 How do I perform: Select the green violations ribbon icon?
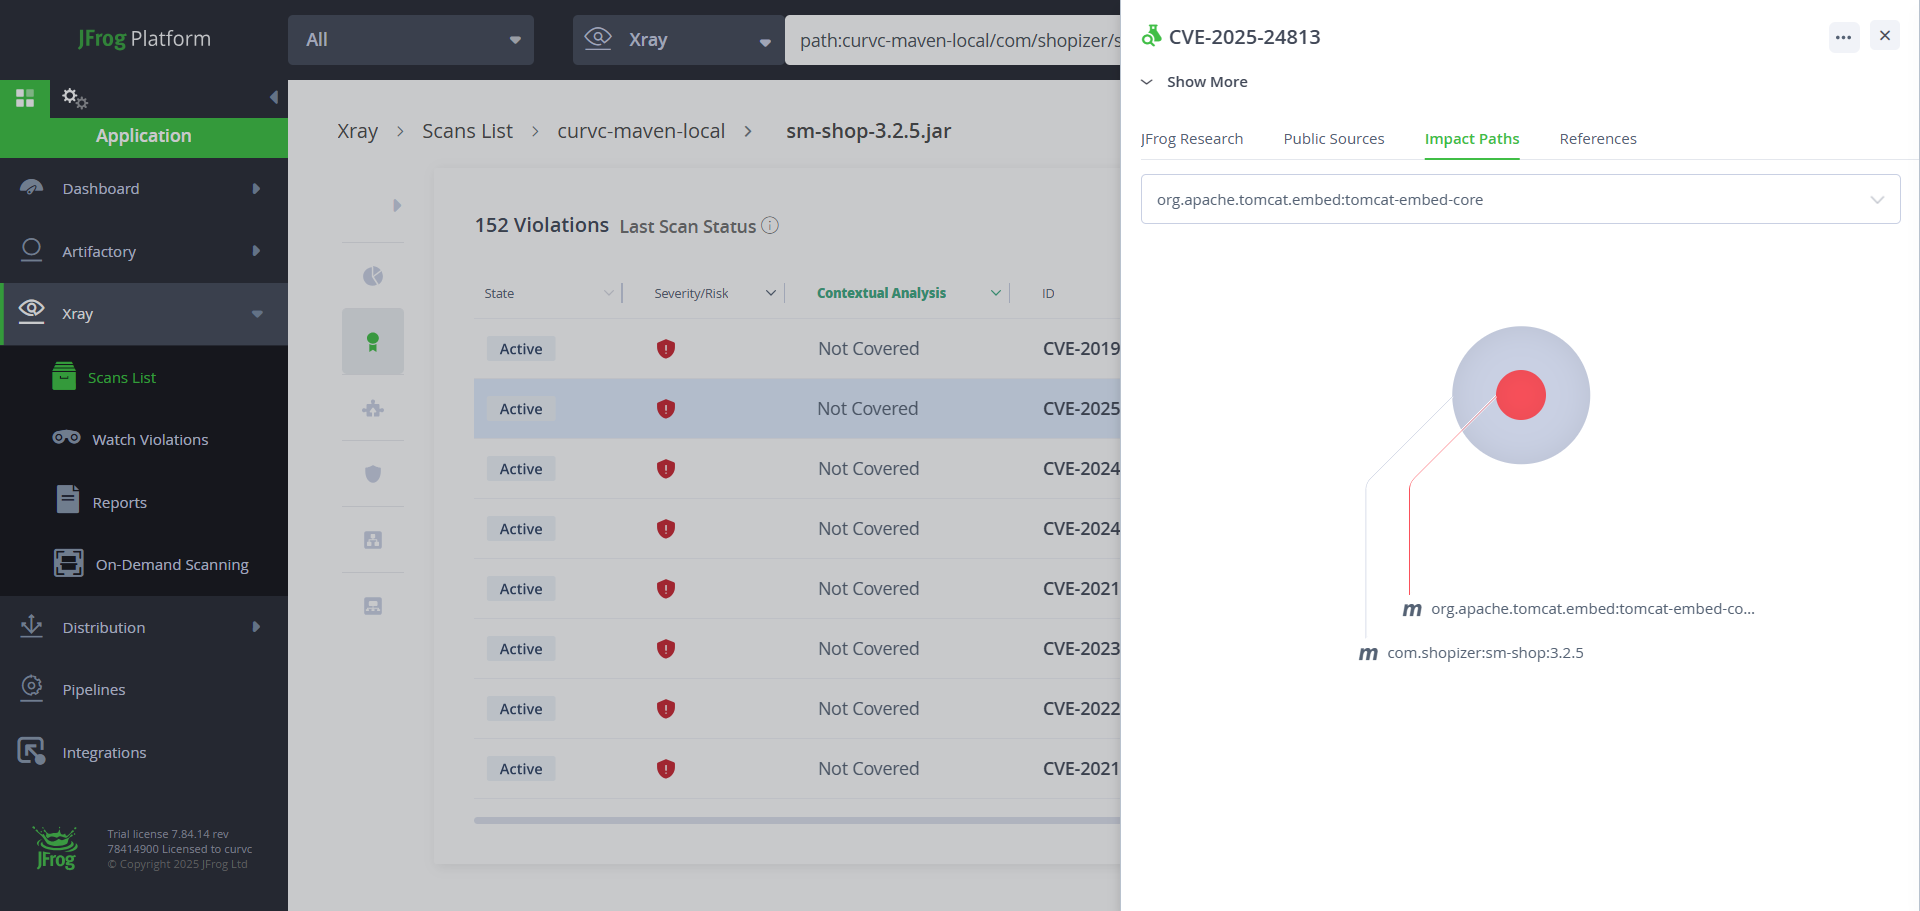(x=373, y=342)
